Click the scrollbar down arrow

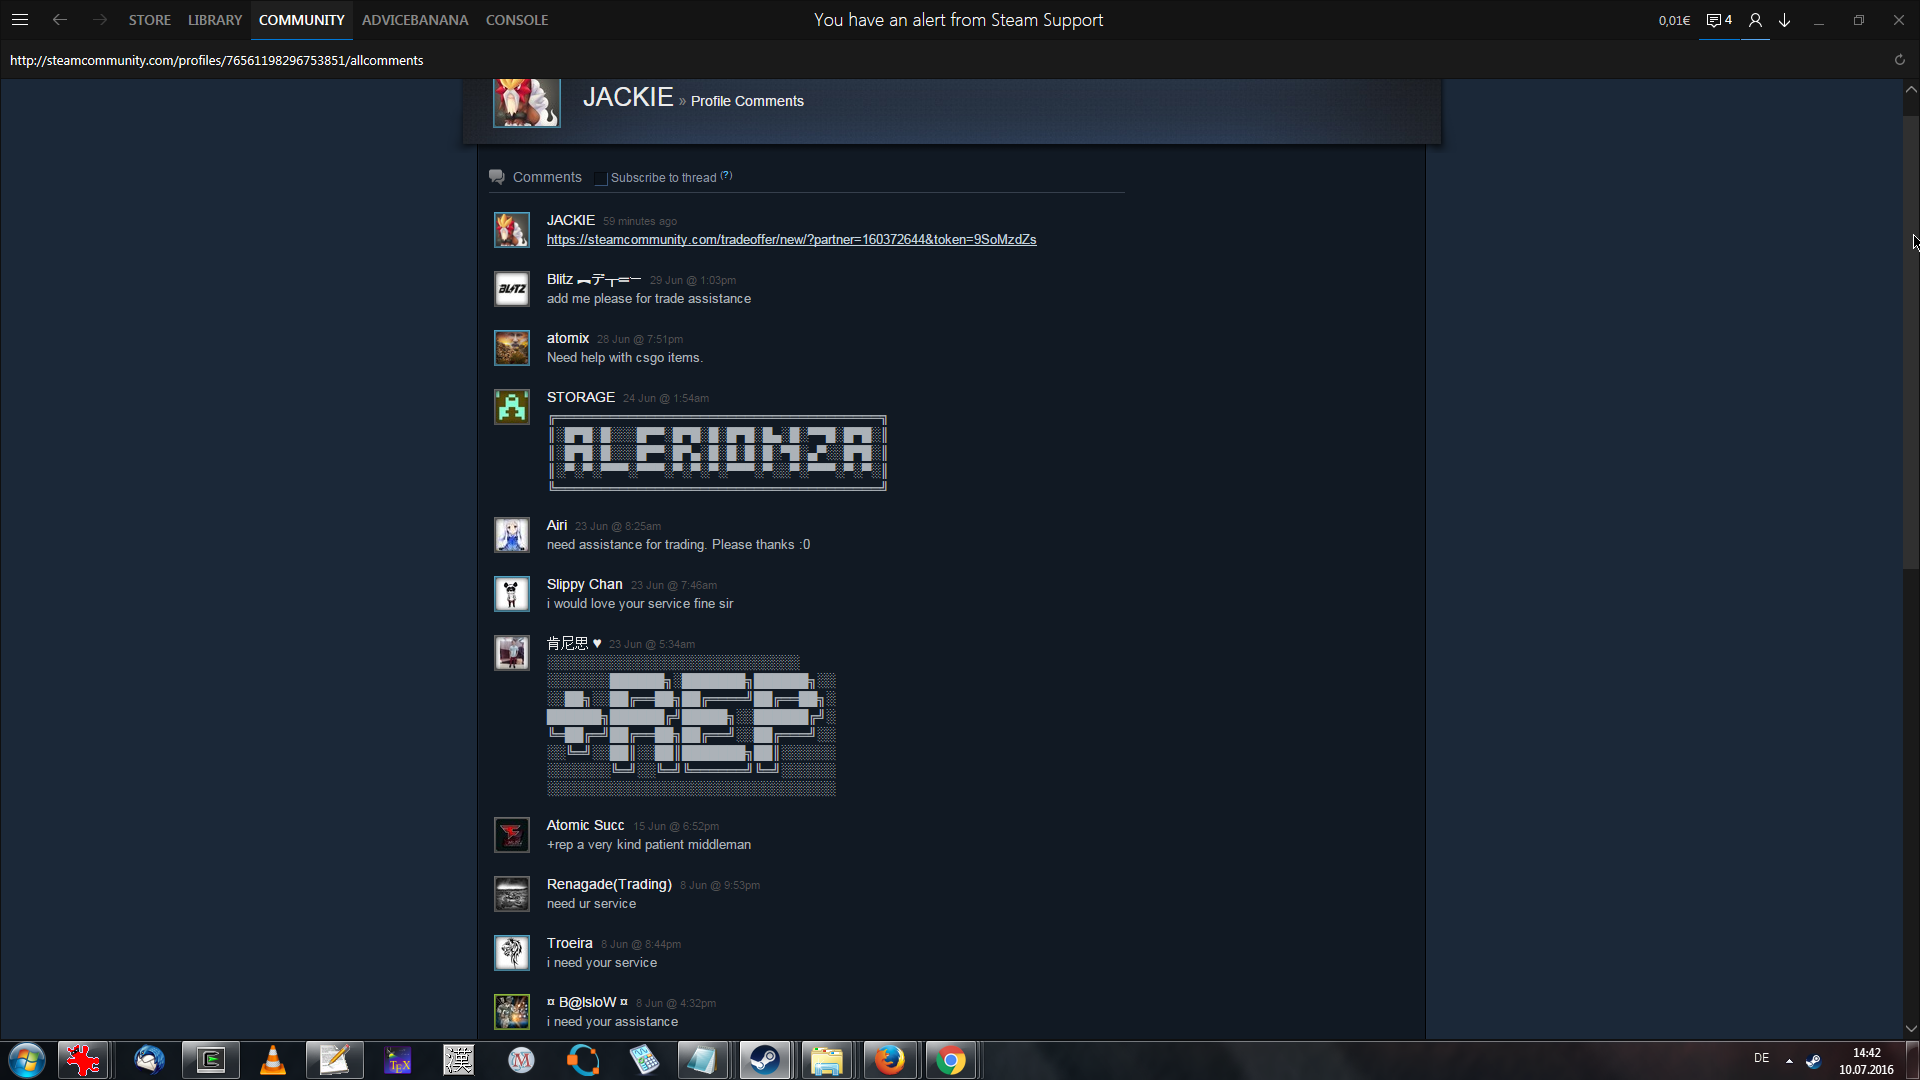click(1911, 1028)
